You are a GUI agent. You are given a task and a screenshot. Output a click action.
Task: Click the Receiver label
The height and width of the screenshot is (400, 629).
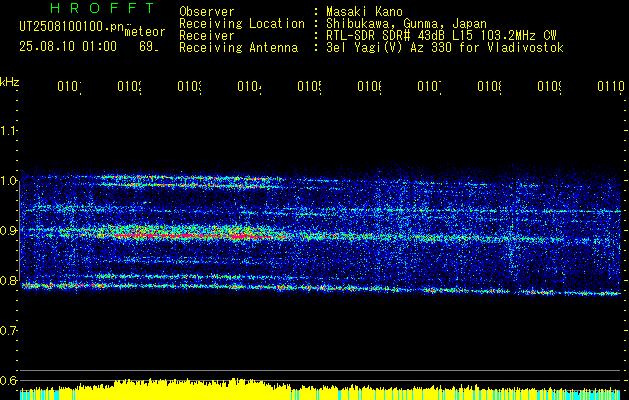pos(207,35)
